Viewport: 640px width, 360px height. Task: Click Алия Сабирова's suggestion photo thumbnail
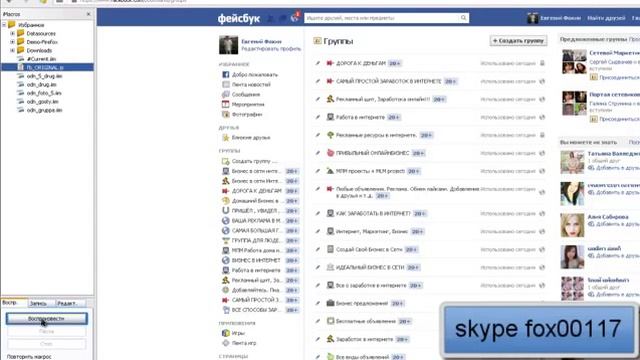pyautogui.click(x=572, y=225)
